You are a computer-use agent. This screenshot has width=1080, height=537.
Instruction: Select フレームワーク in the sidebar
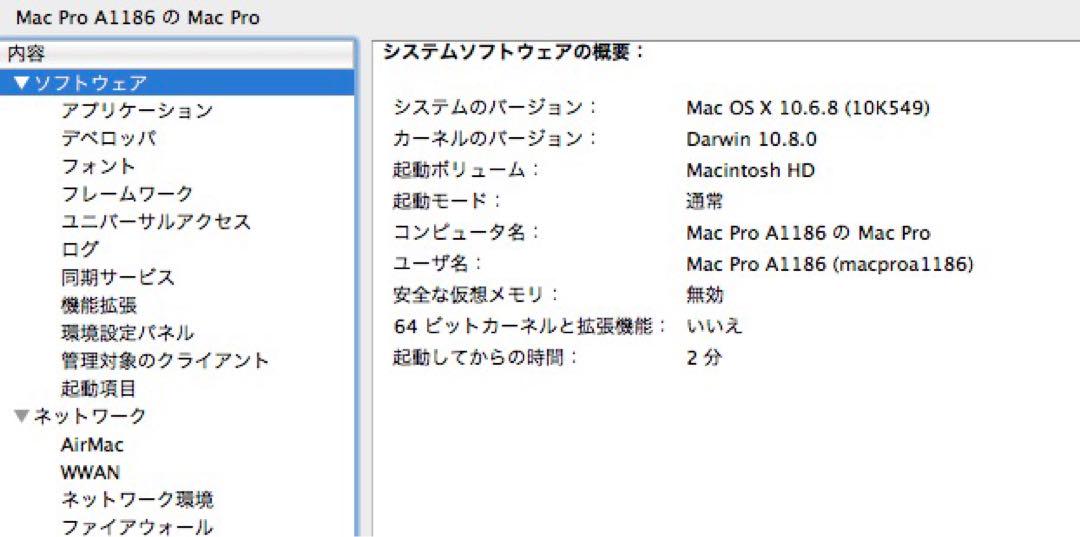127,194
